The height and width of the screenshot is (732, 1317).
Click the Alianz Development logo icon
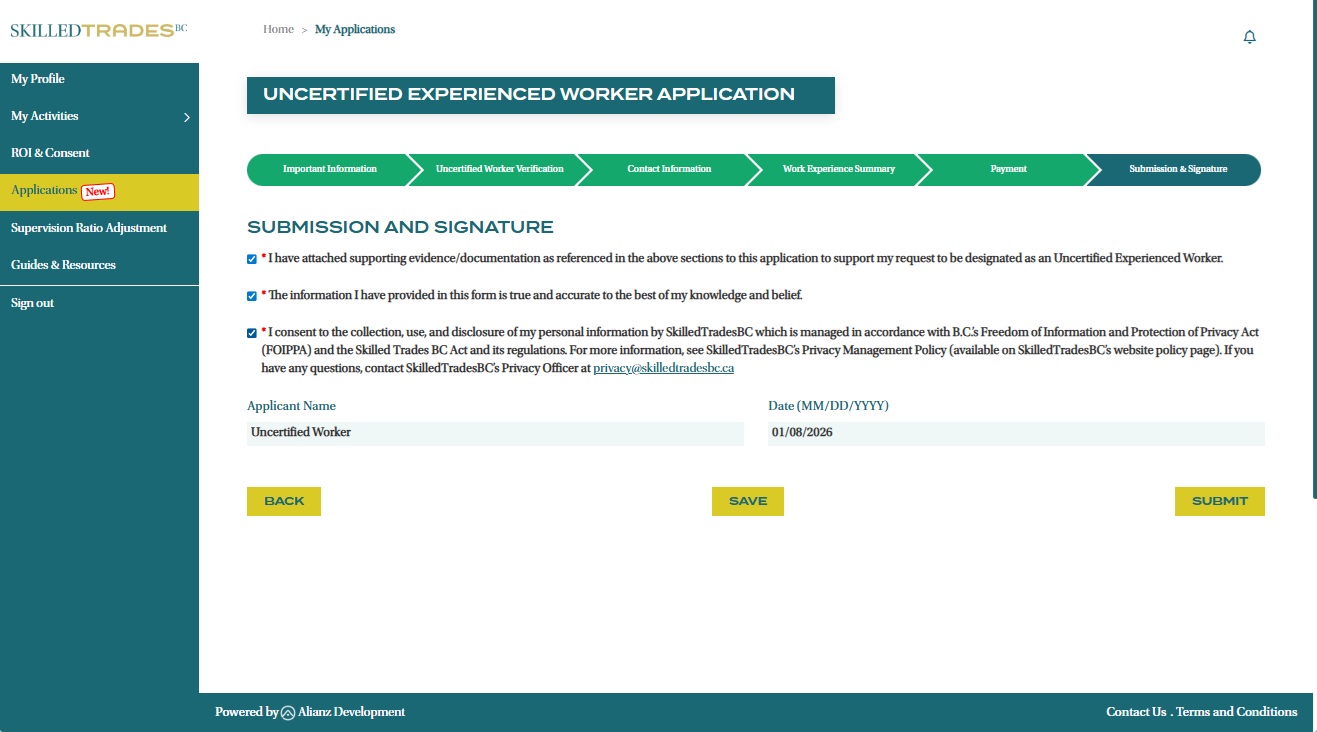pos(288,713)
